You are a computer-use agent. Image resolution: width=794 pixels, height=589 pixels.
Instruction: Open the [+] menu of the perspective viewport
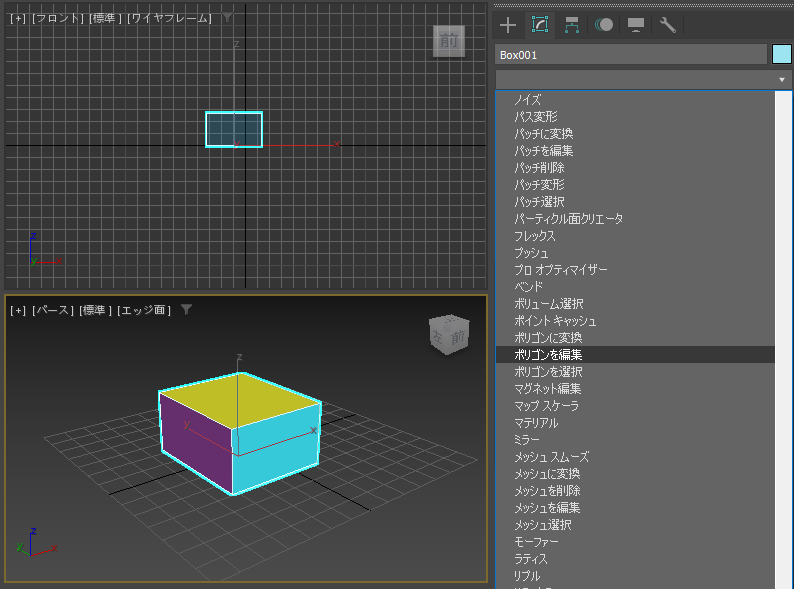coord(18,310)
